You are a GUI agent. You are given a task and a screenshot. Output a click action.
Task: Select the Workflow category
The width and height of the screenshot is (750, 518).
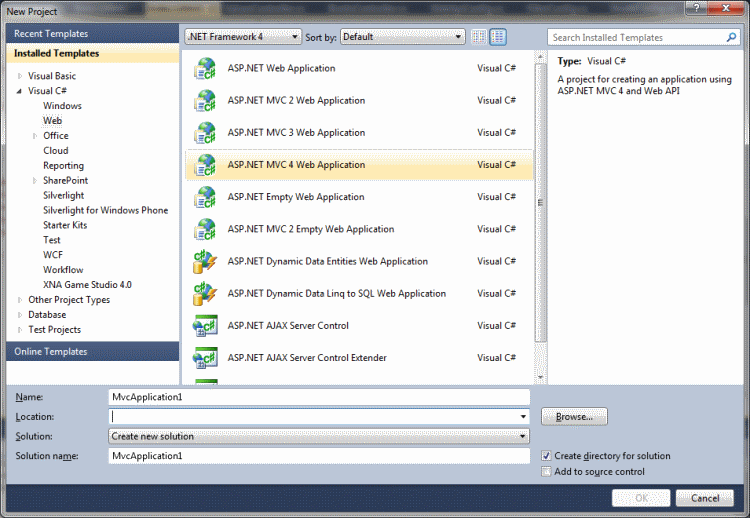tap(63, 270)
